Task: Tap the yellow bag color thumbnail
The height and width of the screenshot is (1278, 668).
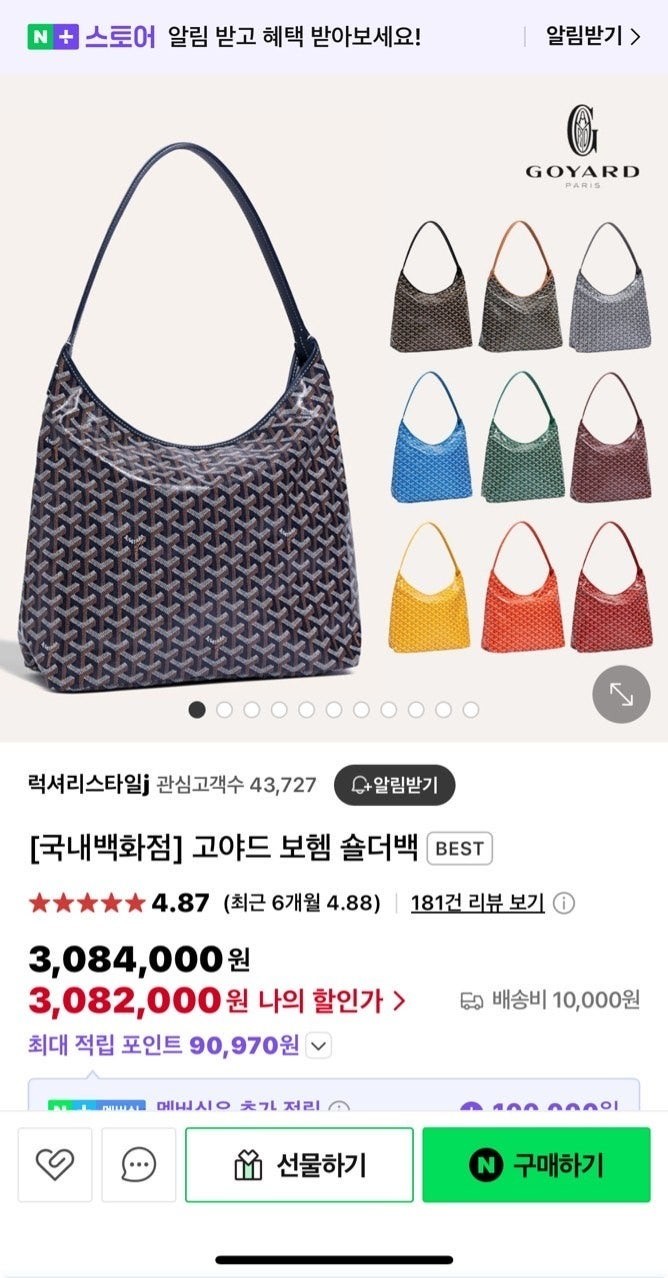Action: [x=430, y=588]
